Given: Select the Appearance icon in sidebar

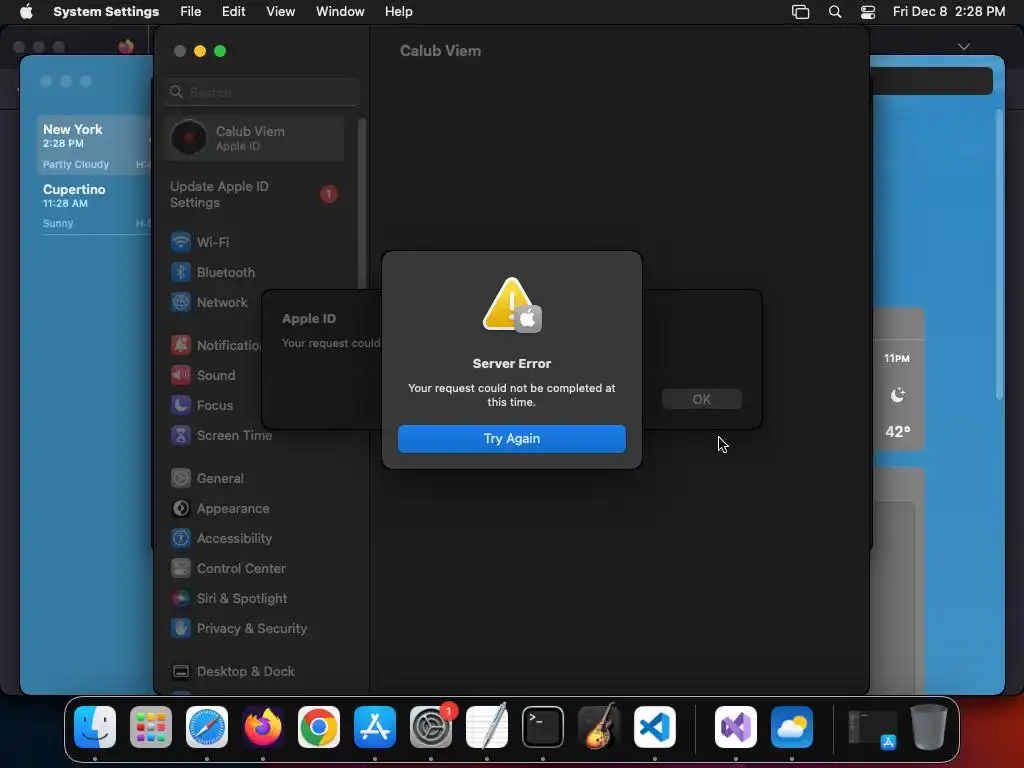Looking at the screenshot, I should click(x=181, y=508).
